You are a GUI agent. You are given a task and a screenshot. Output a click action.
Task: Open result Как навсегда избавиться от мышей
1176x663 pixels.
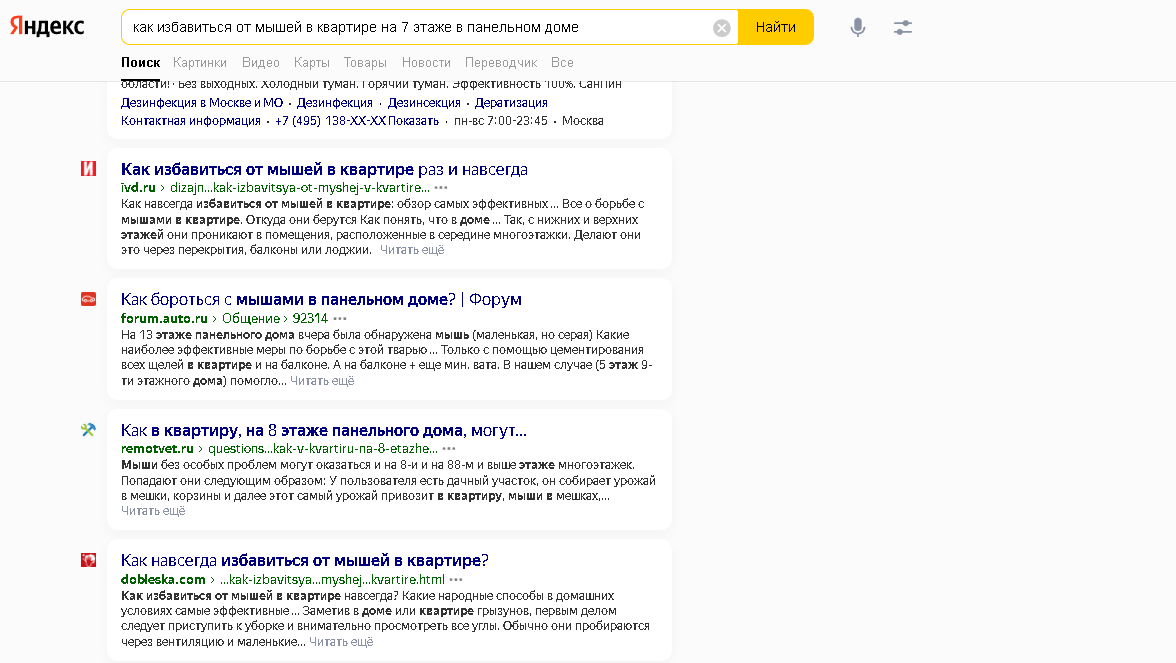pos(304,560)
